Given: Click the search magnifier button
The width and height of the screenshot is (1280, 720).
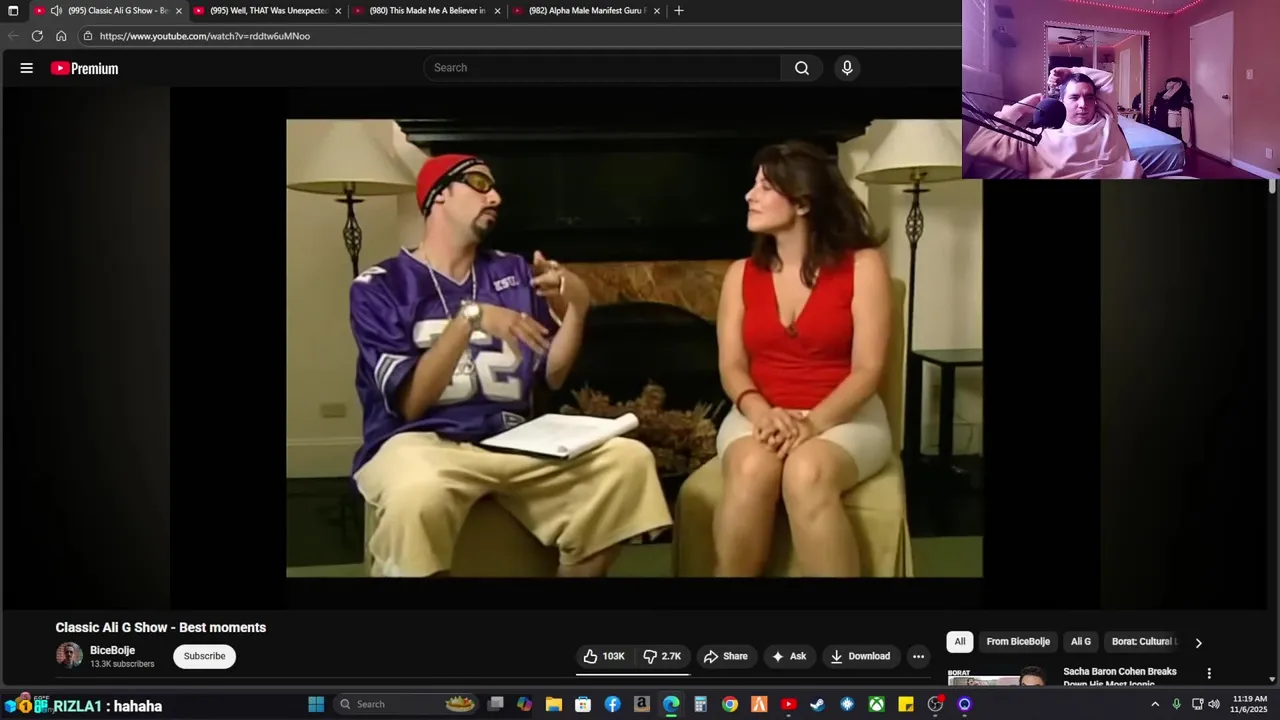Looking at the screenshot, I should point(802,68).
